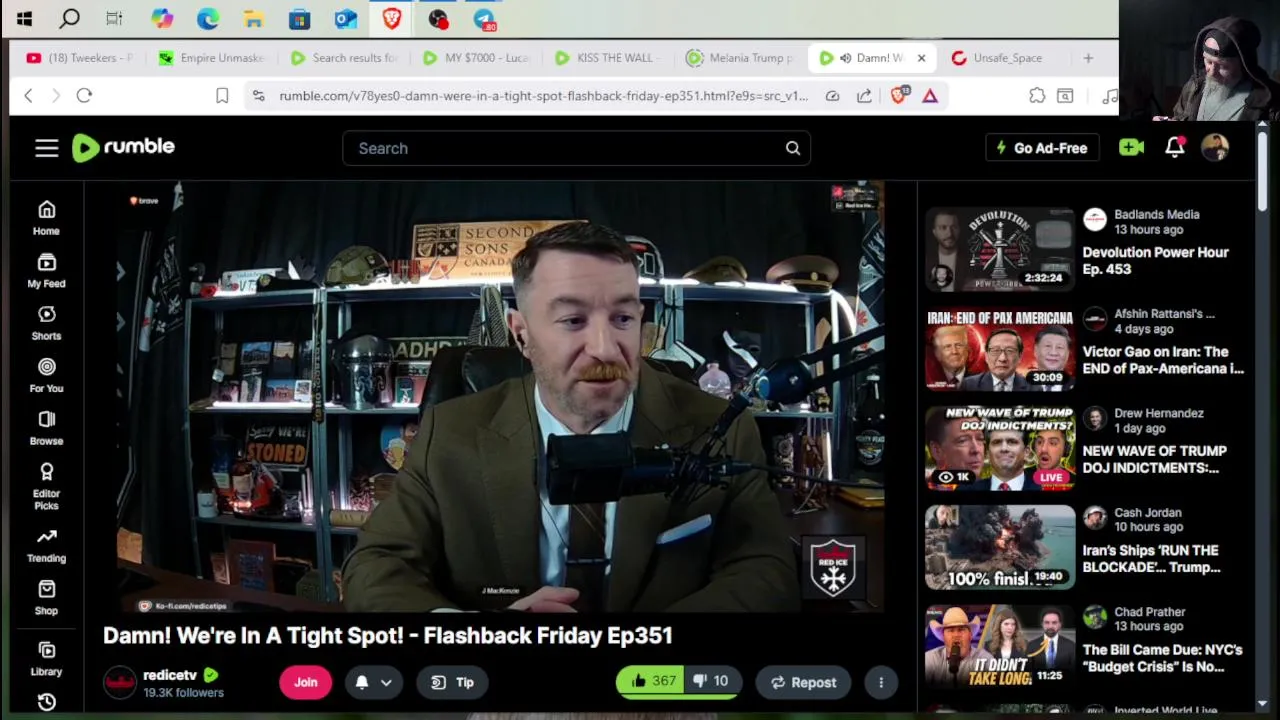Click the Rumble logo
The width and height of the screenshot is (1280, 720).
pyautogui.click(x=123, y=147)
